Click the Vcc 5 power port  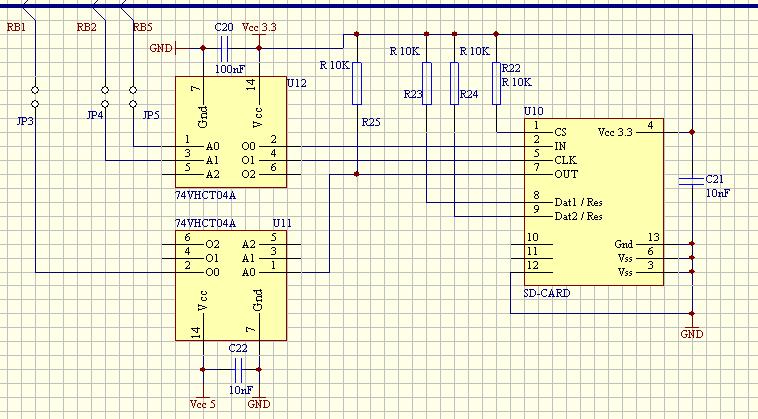click(203, 404)
